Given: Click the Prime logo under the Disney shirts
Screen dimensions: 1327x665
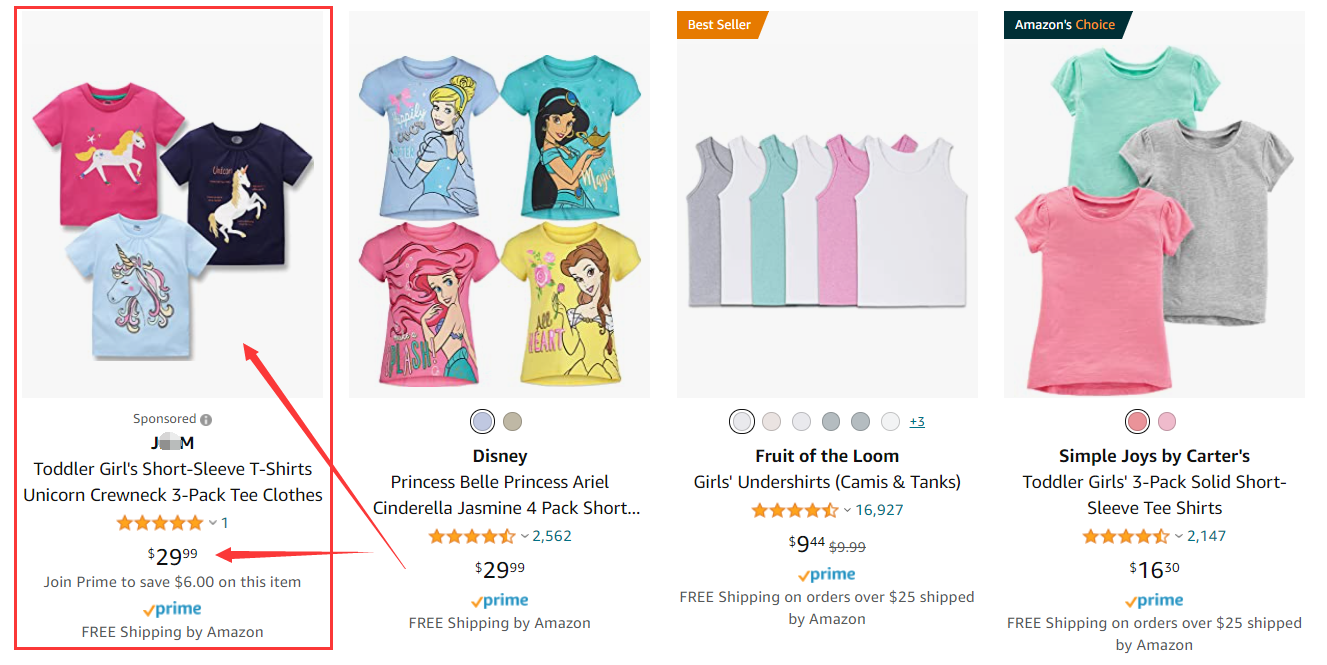Looking at the screenshot, I should (x=499, y=601).
